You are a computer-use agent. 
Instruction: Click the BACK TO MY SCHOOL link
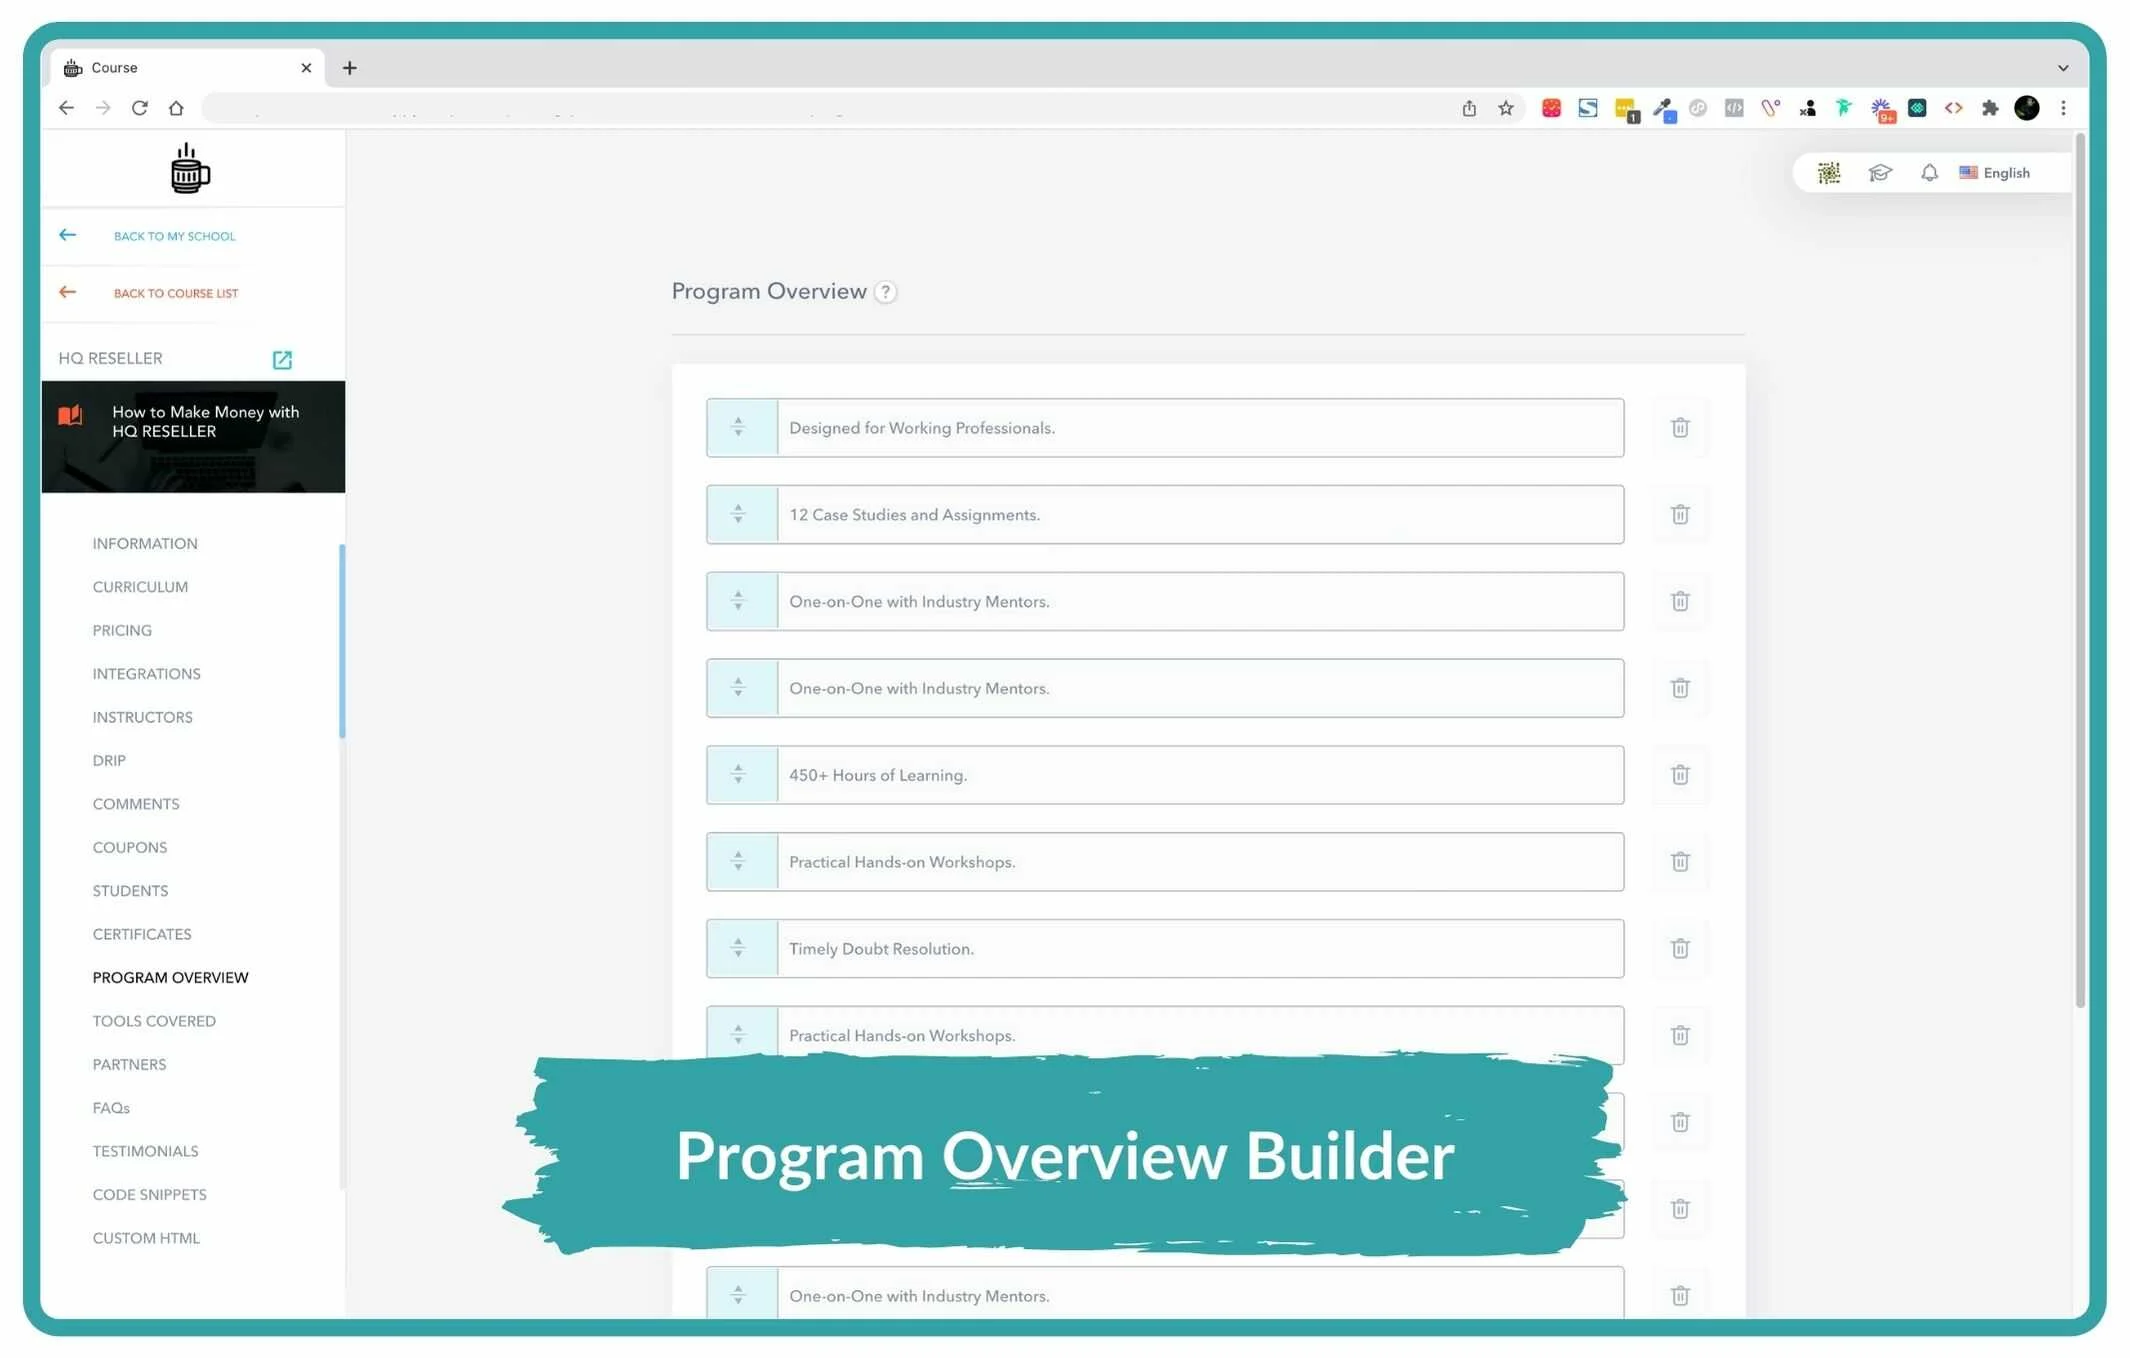click(x=174, y=236)
